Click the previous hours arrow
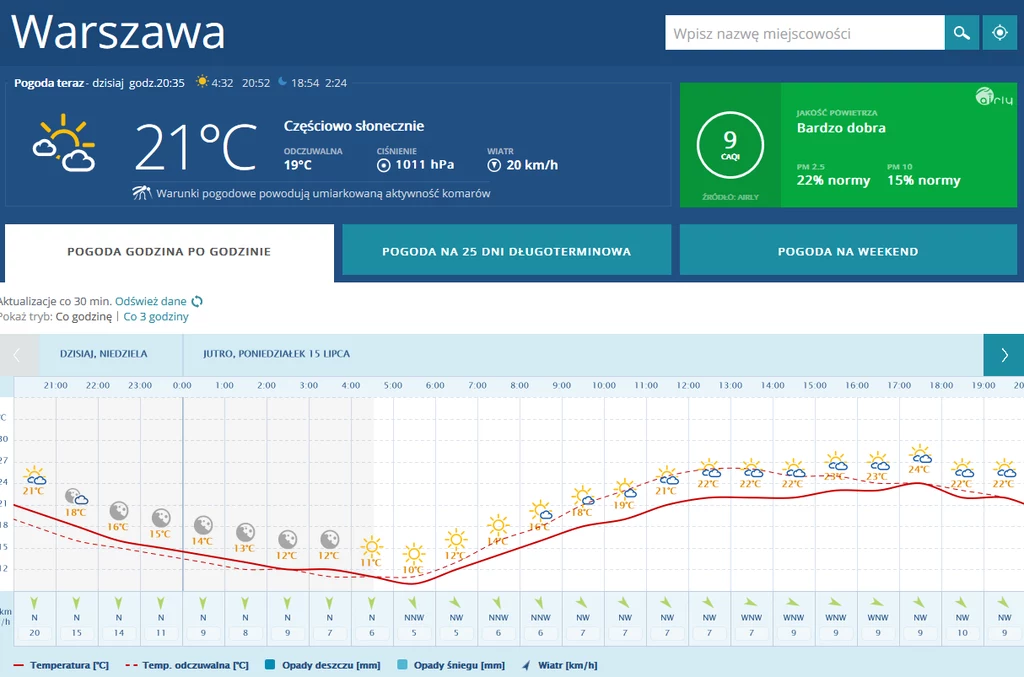 (18, 355)
